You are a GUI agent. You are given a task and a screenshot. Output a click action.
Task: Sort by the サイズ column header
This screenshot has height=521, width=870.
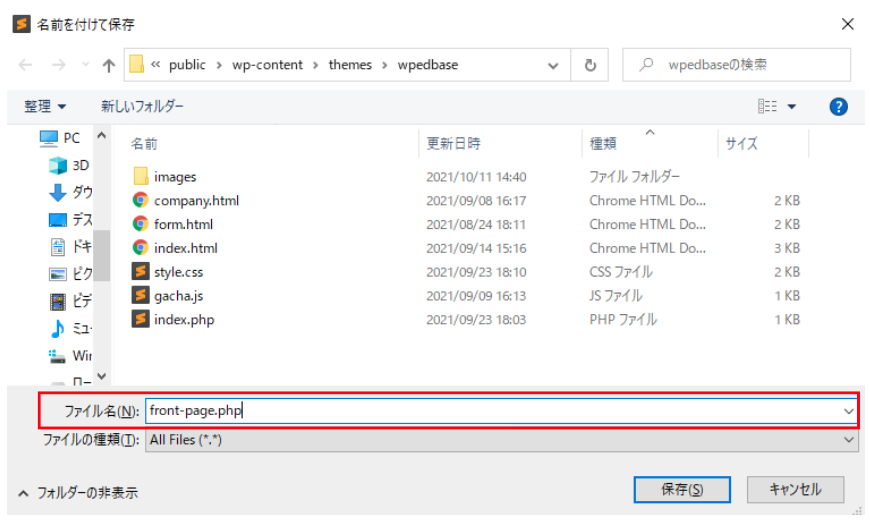pyautogui.click(x=741, y=144)
